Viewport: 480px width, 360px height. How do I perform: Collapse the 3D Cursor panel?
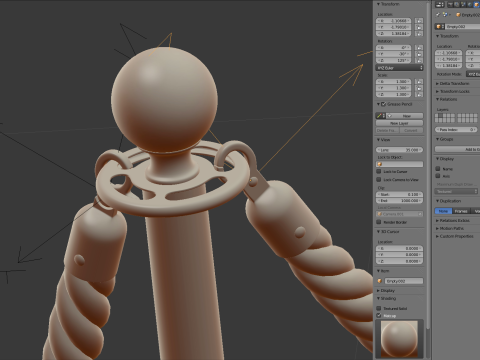388,231
